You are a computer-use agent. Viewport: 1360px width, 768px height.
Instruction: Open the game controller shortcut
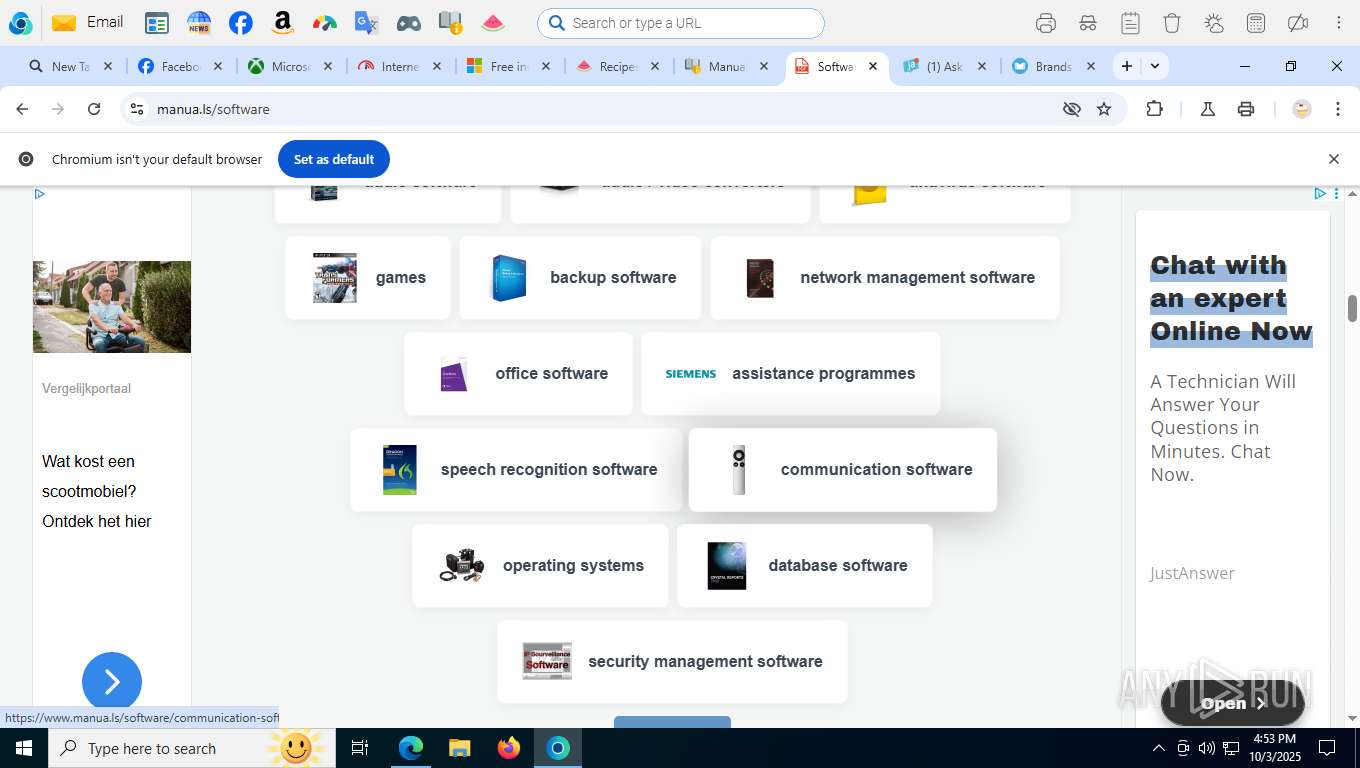click(x=409, y=23)
